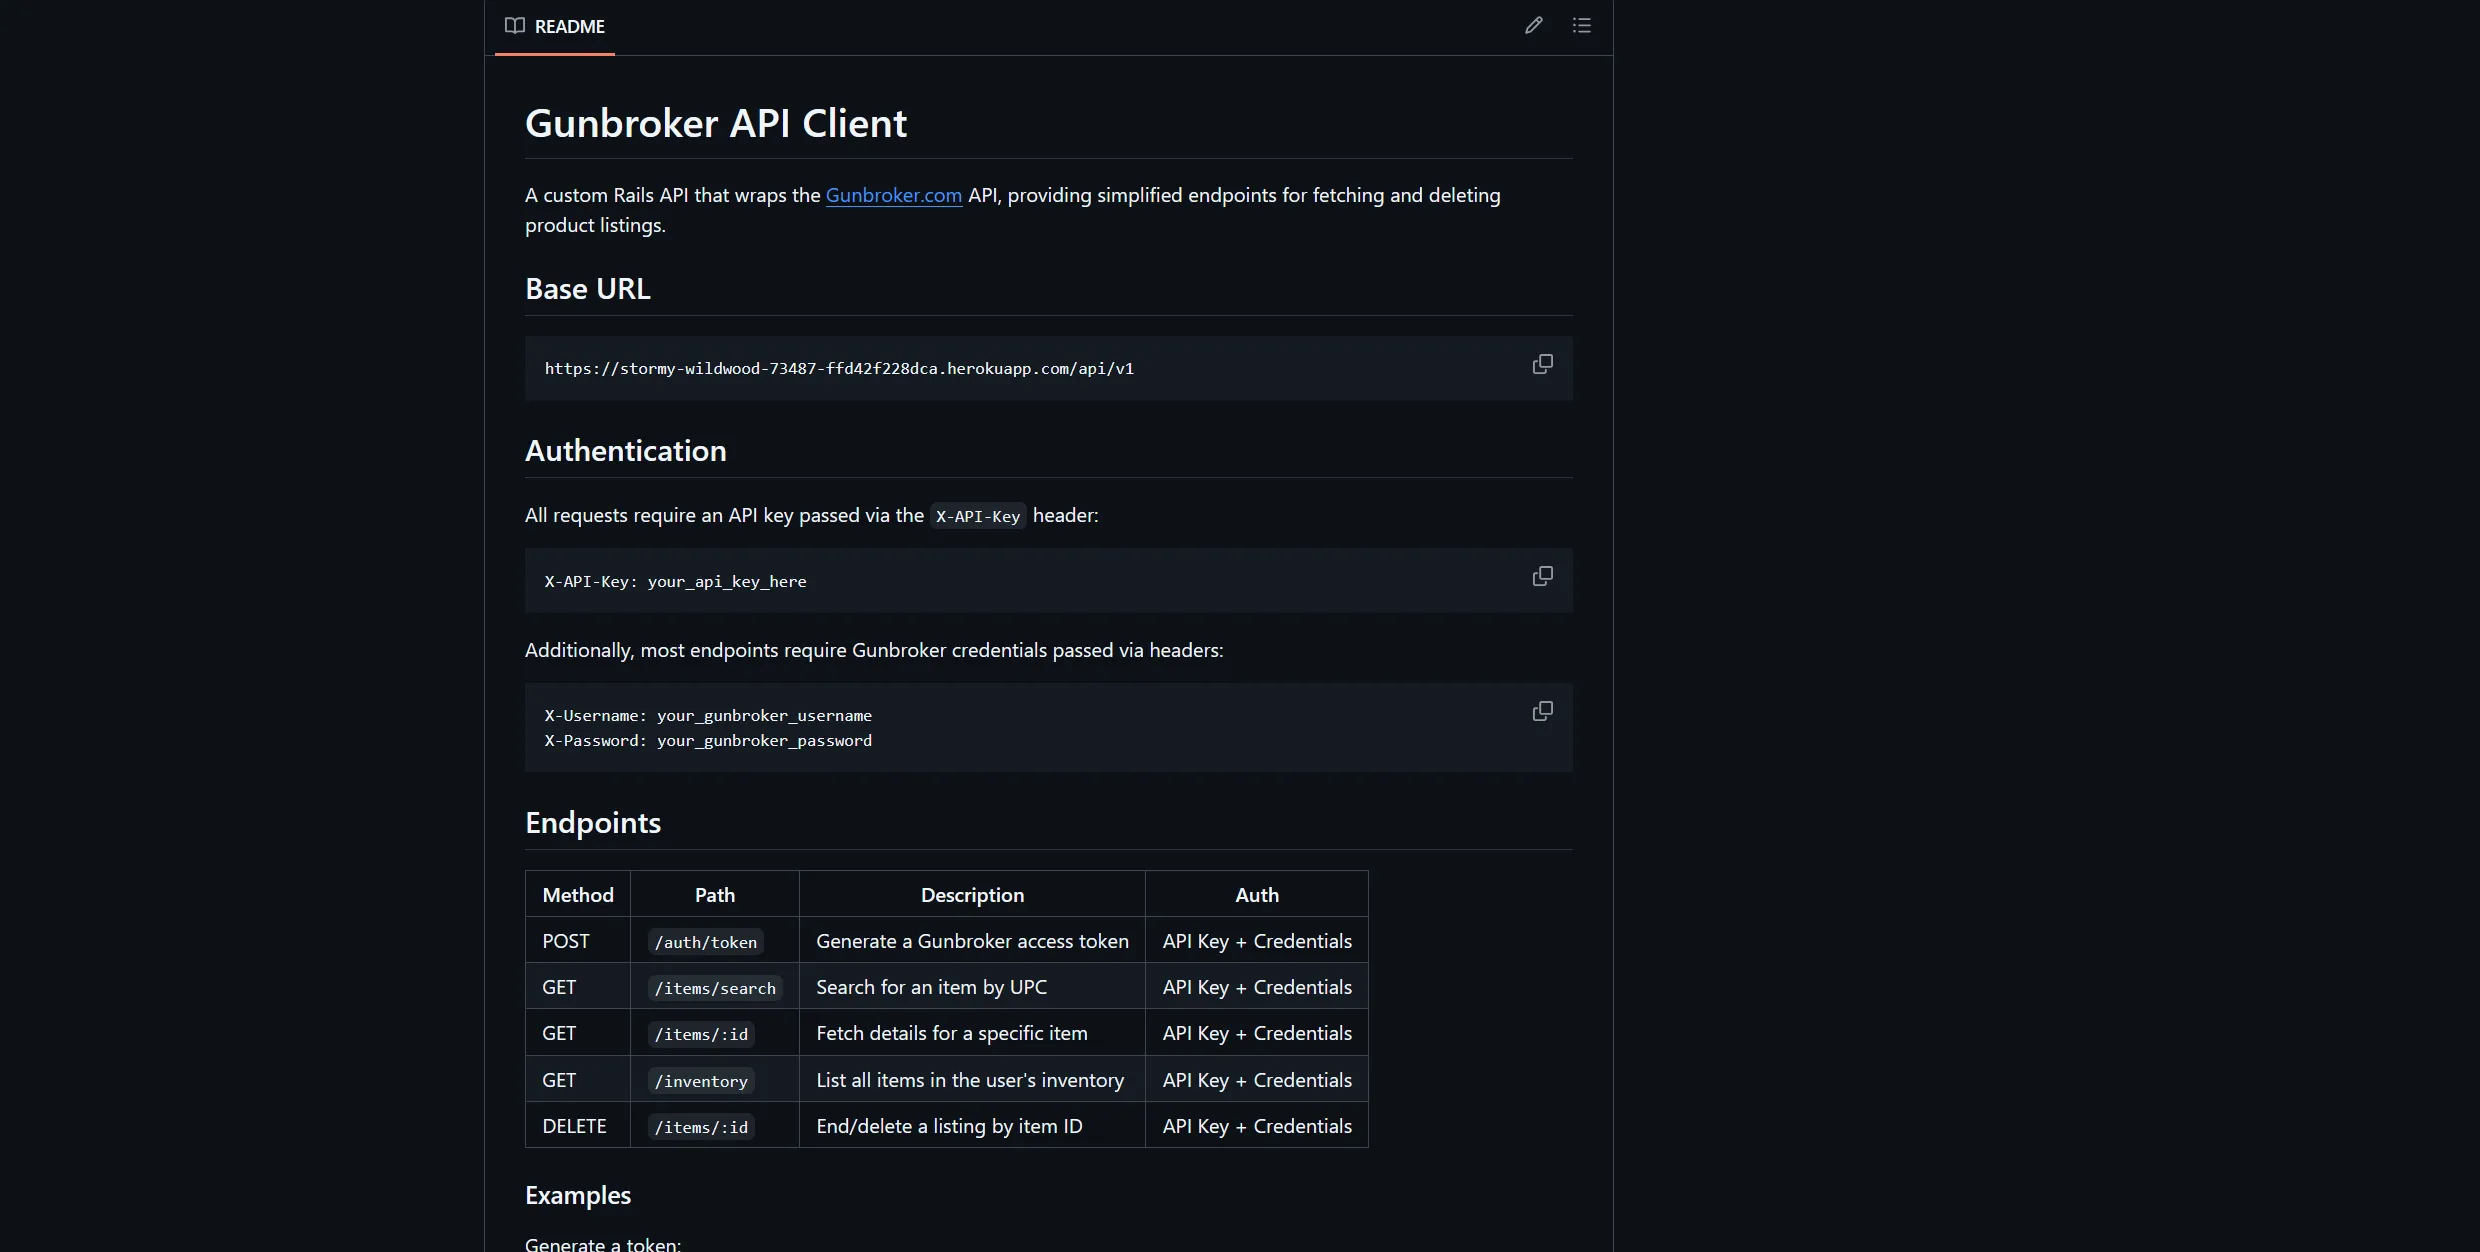Copy the X-Username and X-Password block

coord(1542,711)
